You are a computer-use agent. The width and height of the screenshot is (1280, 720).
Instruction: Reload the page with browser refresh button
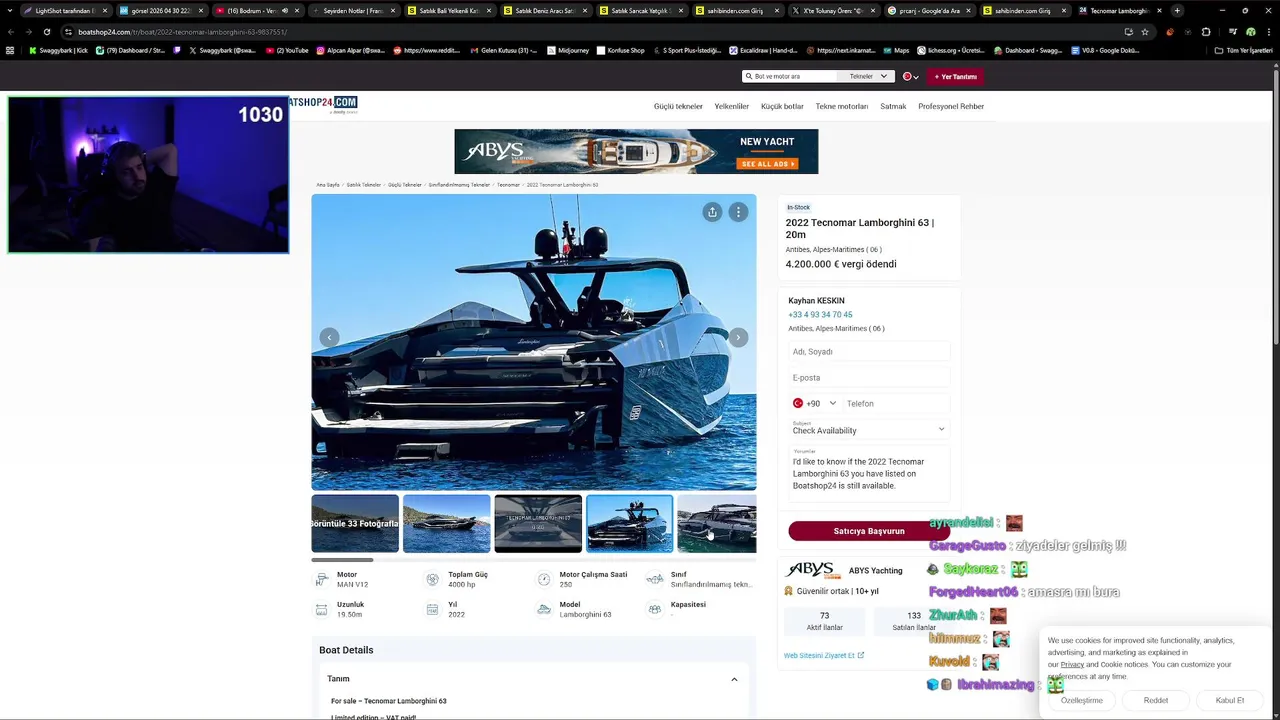46,32
